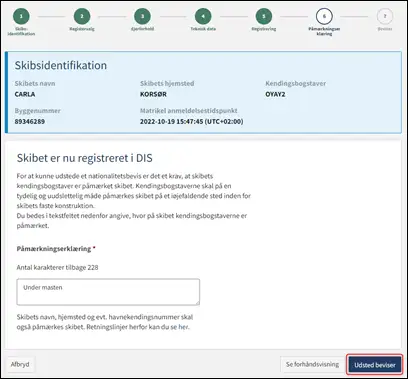Open step 4 Teknisk data
This screenshot has height=379, width=408.
click(x=203, y=16)
